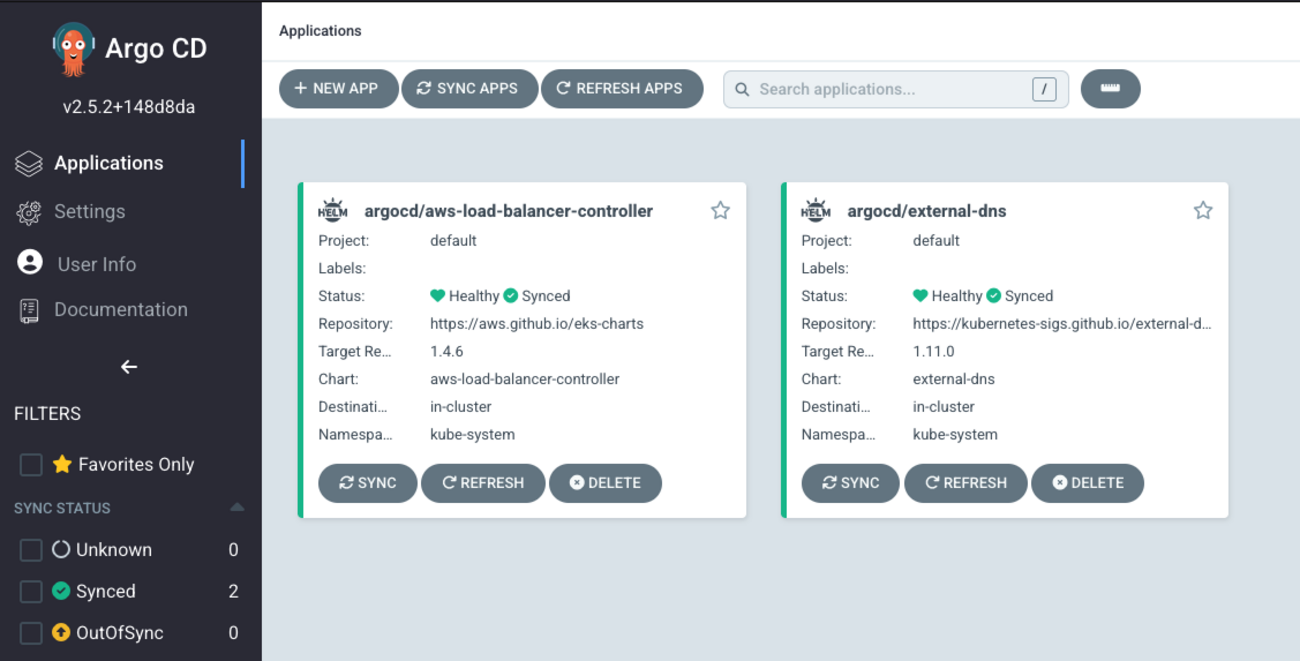Viewport: 1300px width, 661px height.
Task: Click the Applications breadcrumb at the top
Action: pos(320,31)
